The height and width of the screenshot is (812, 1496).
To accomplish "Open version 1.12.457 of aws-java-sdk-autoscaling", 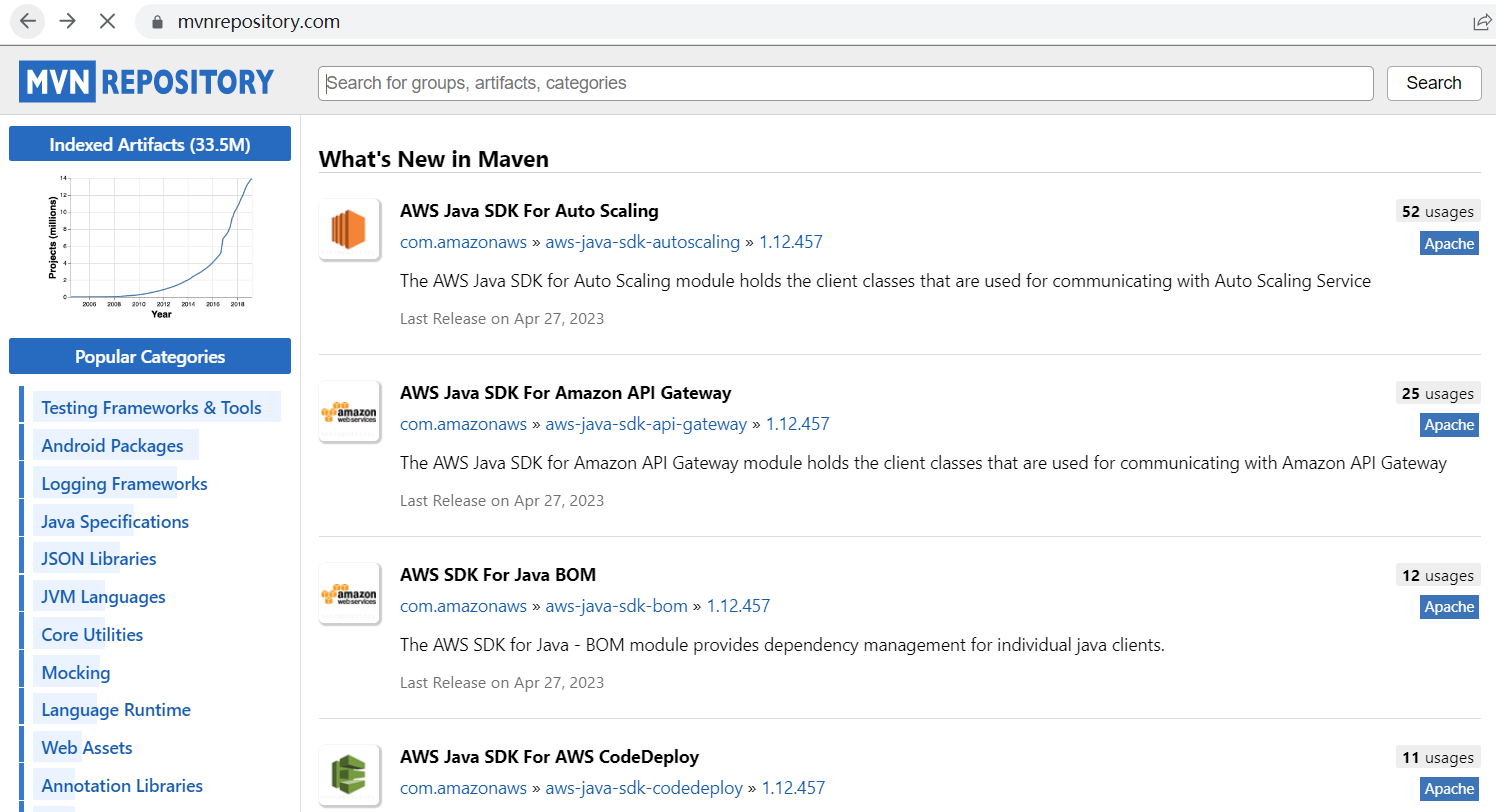I will pos(791,242).
